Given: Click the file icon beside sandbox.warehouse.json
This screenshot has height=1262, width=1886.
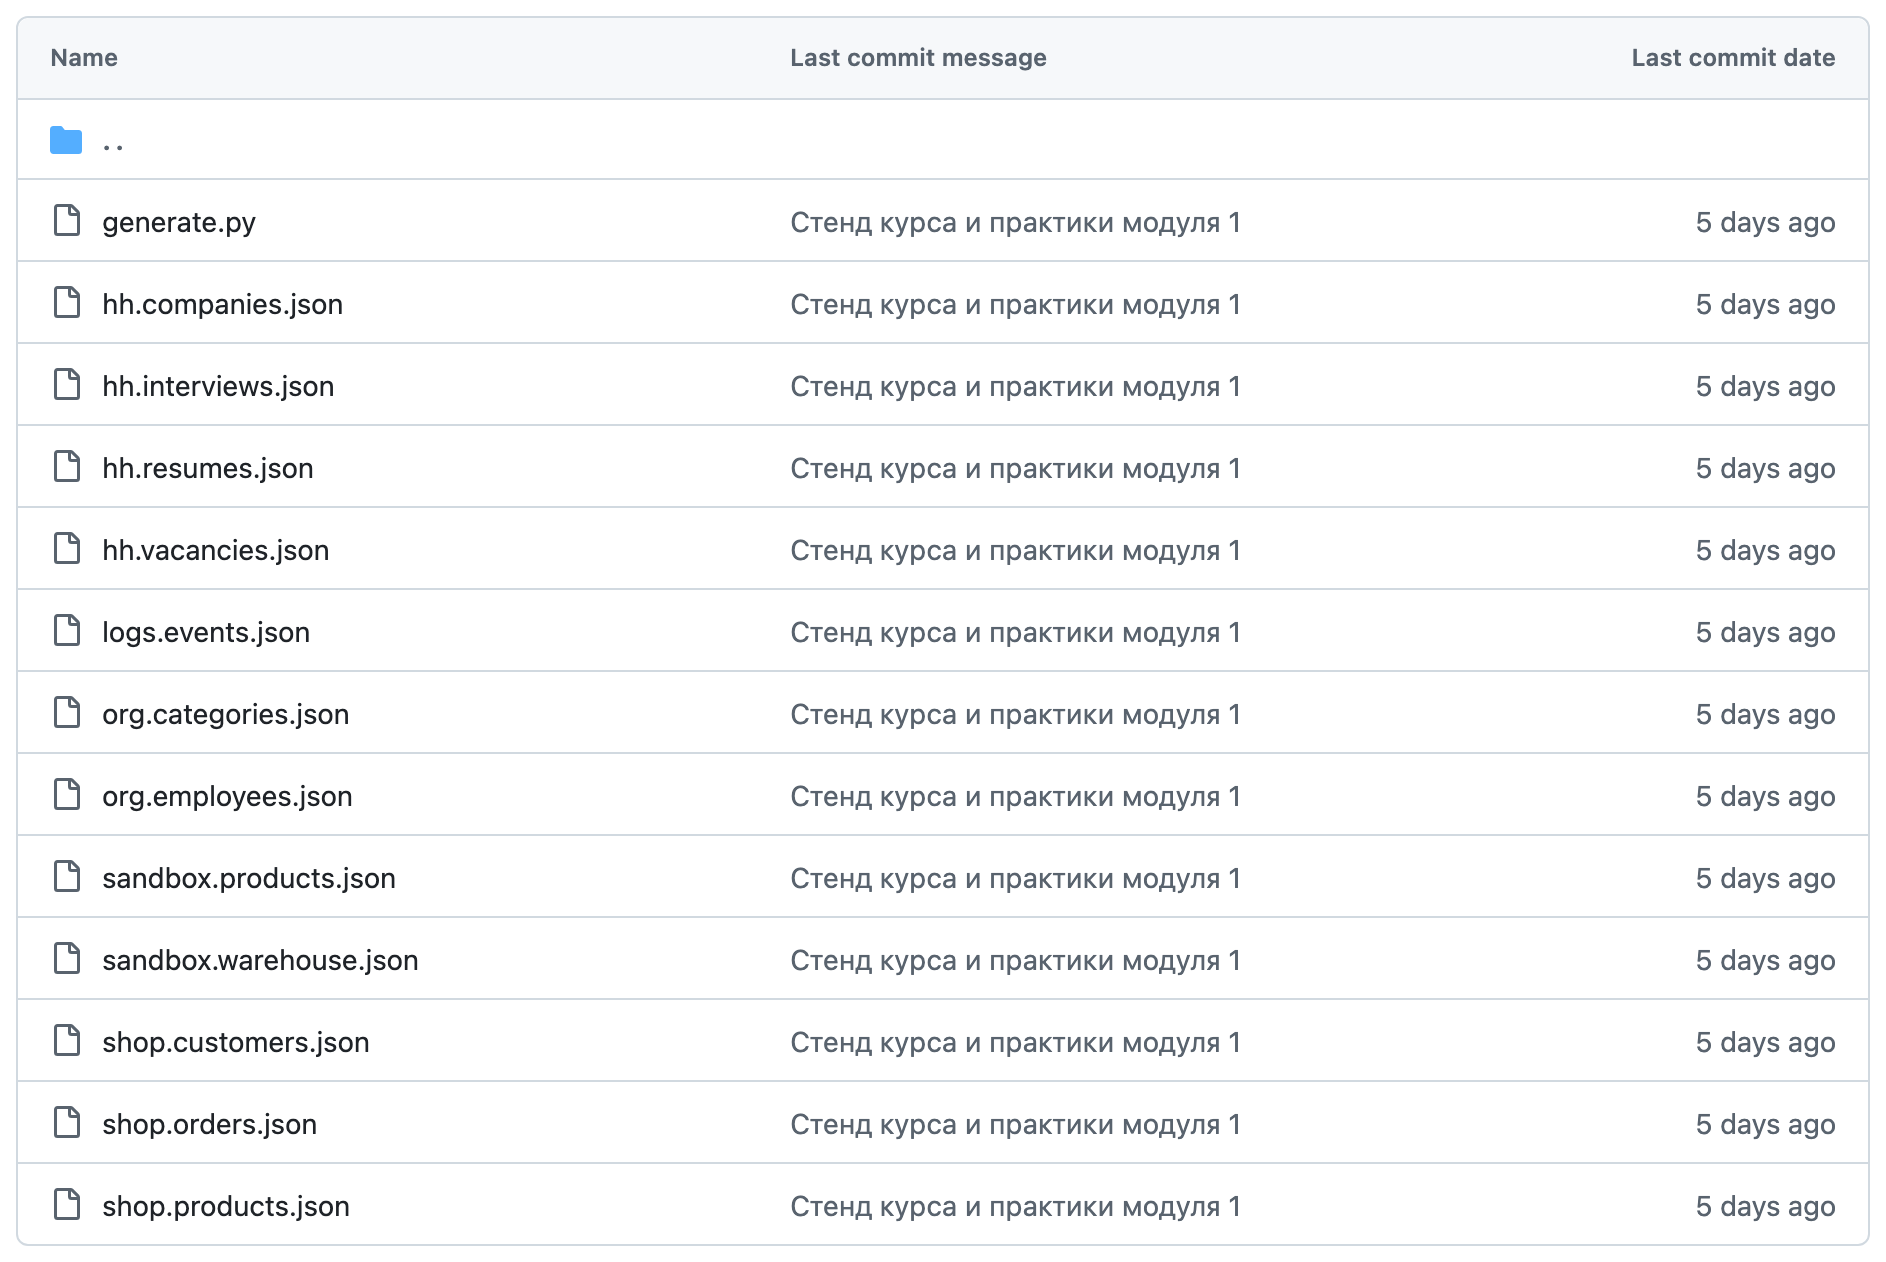Looking at the screenshot, I should tap(67, 959).
